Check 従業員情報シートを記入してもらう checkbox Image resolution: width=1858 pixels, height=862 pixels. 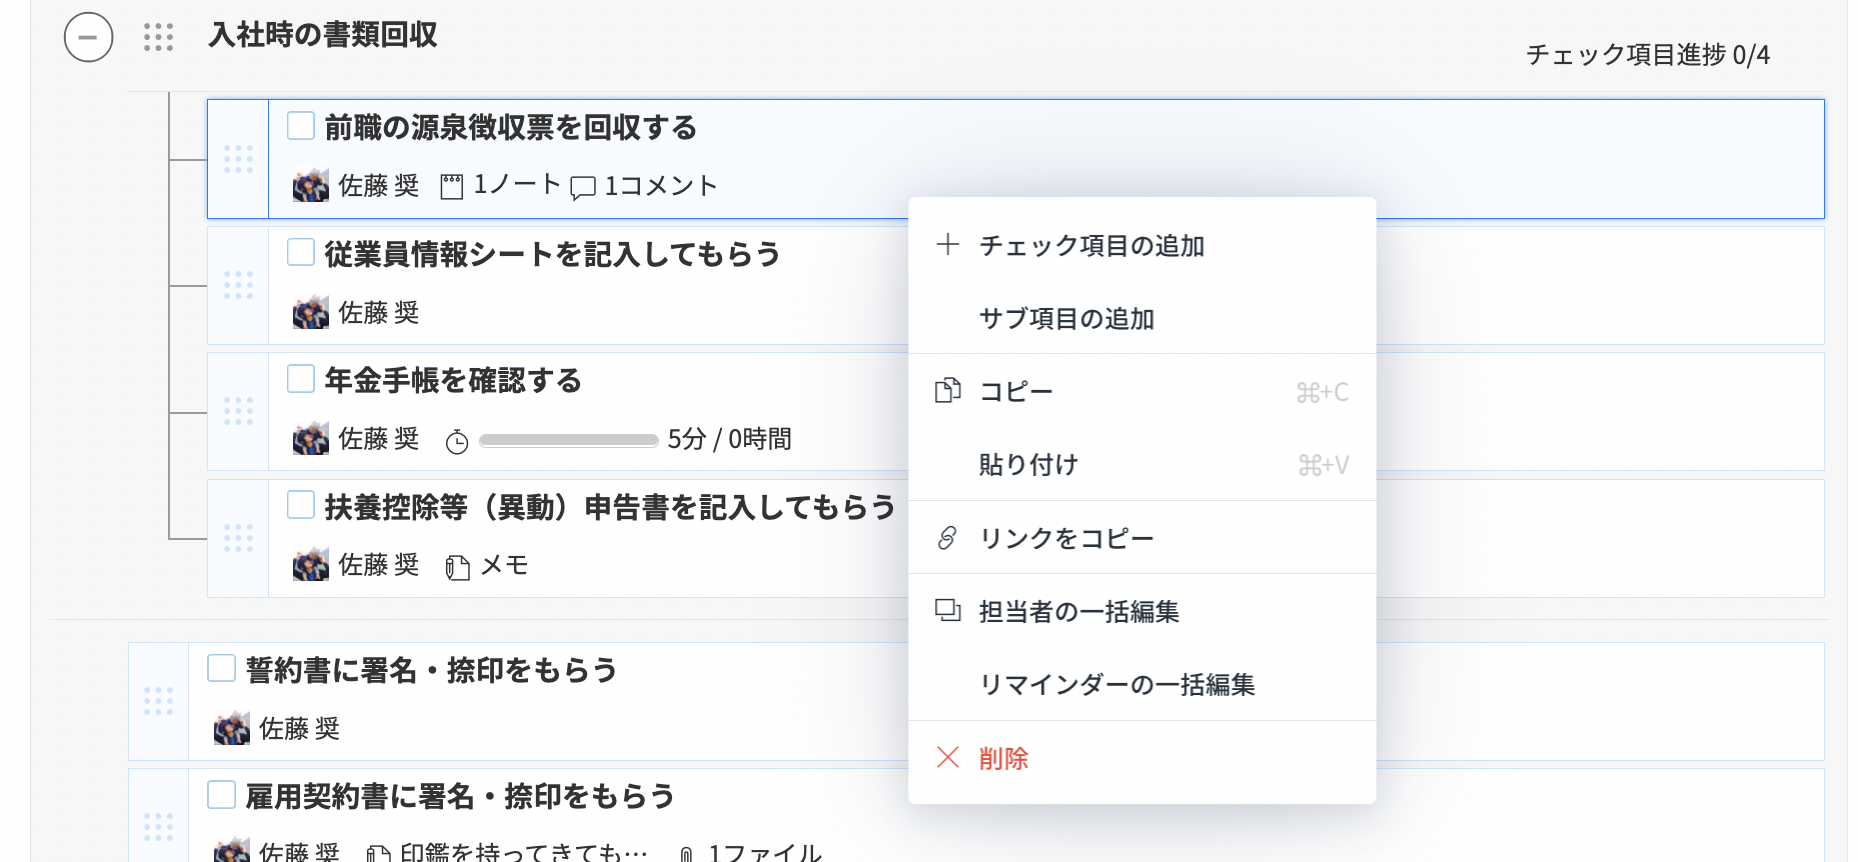[x=301, y=252]
